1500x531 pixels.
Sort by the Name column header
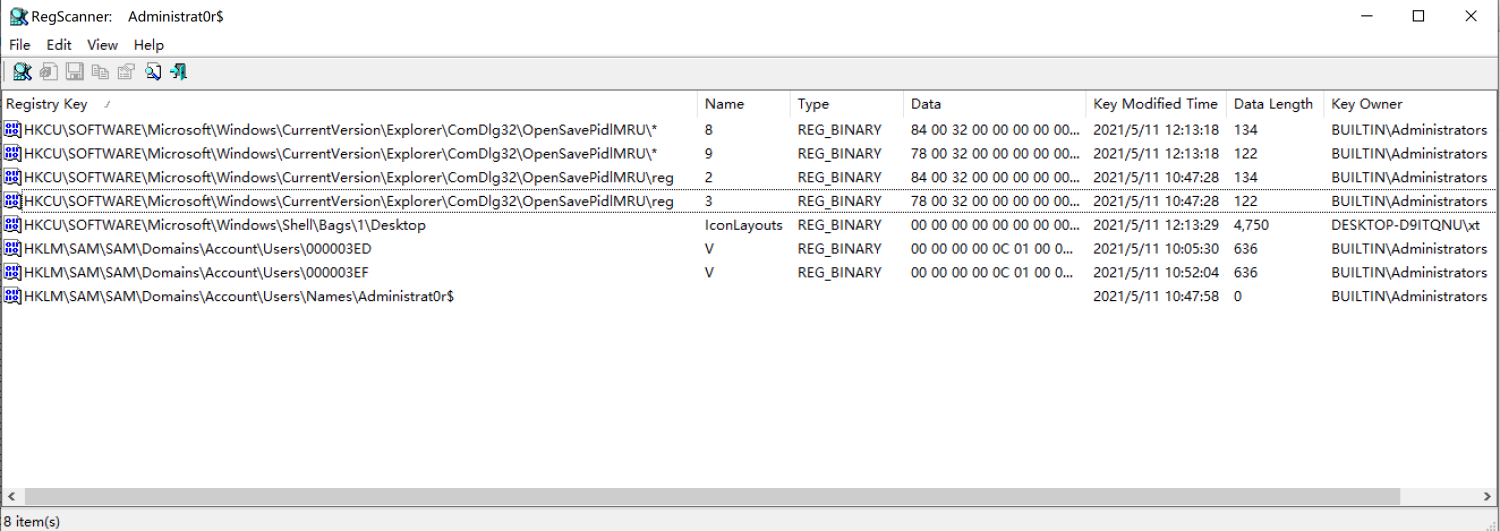(x=743, y=104)
